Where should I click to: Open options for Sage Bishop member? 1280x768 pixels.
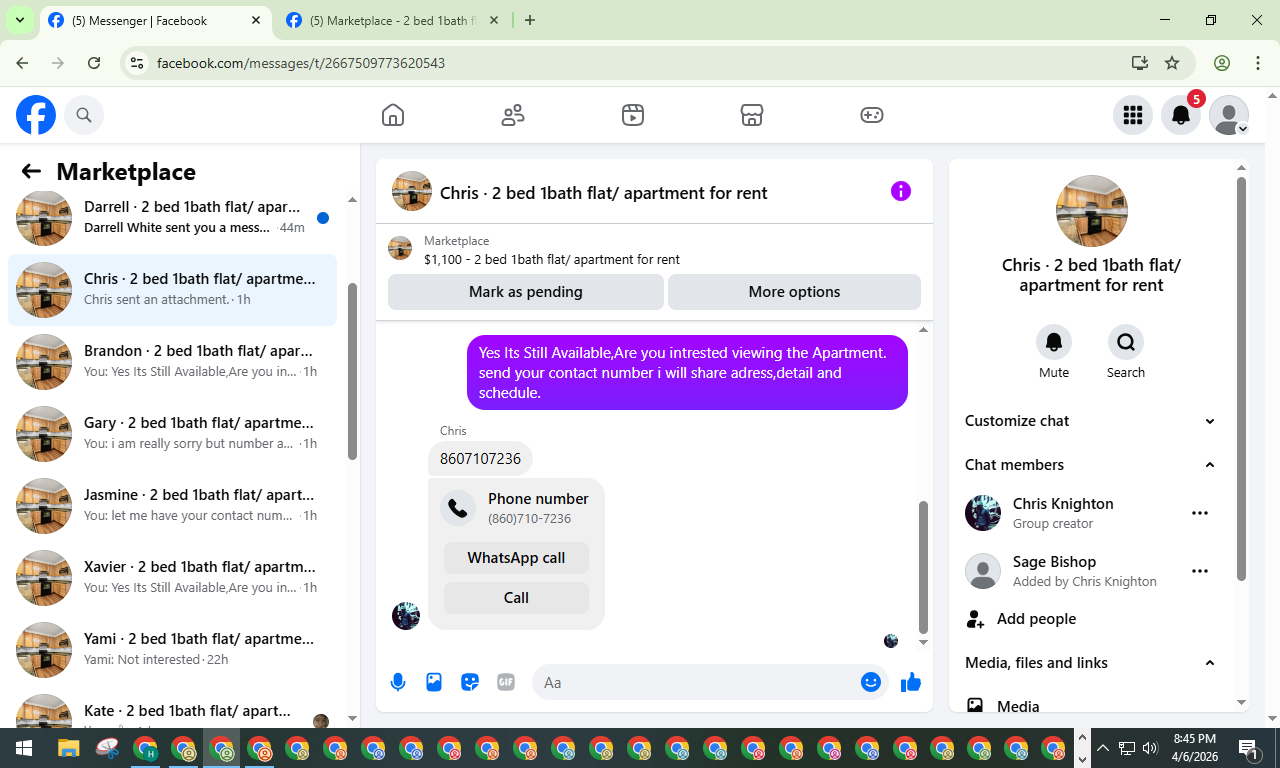1200,571
